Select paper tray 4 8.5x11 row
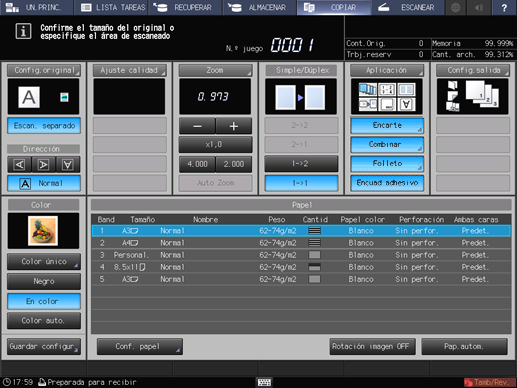This screenshot has height=388, width=517. [301, 267]
